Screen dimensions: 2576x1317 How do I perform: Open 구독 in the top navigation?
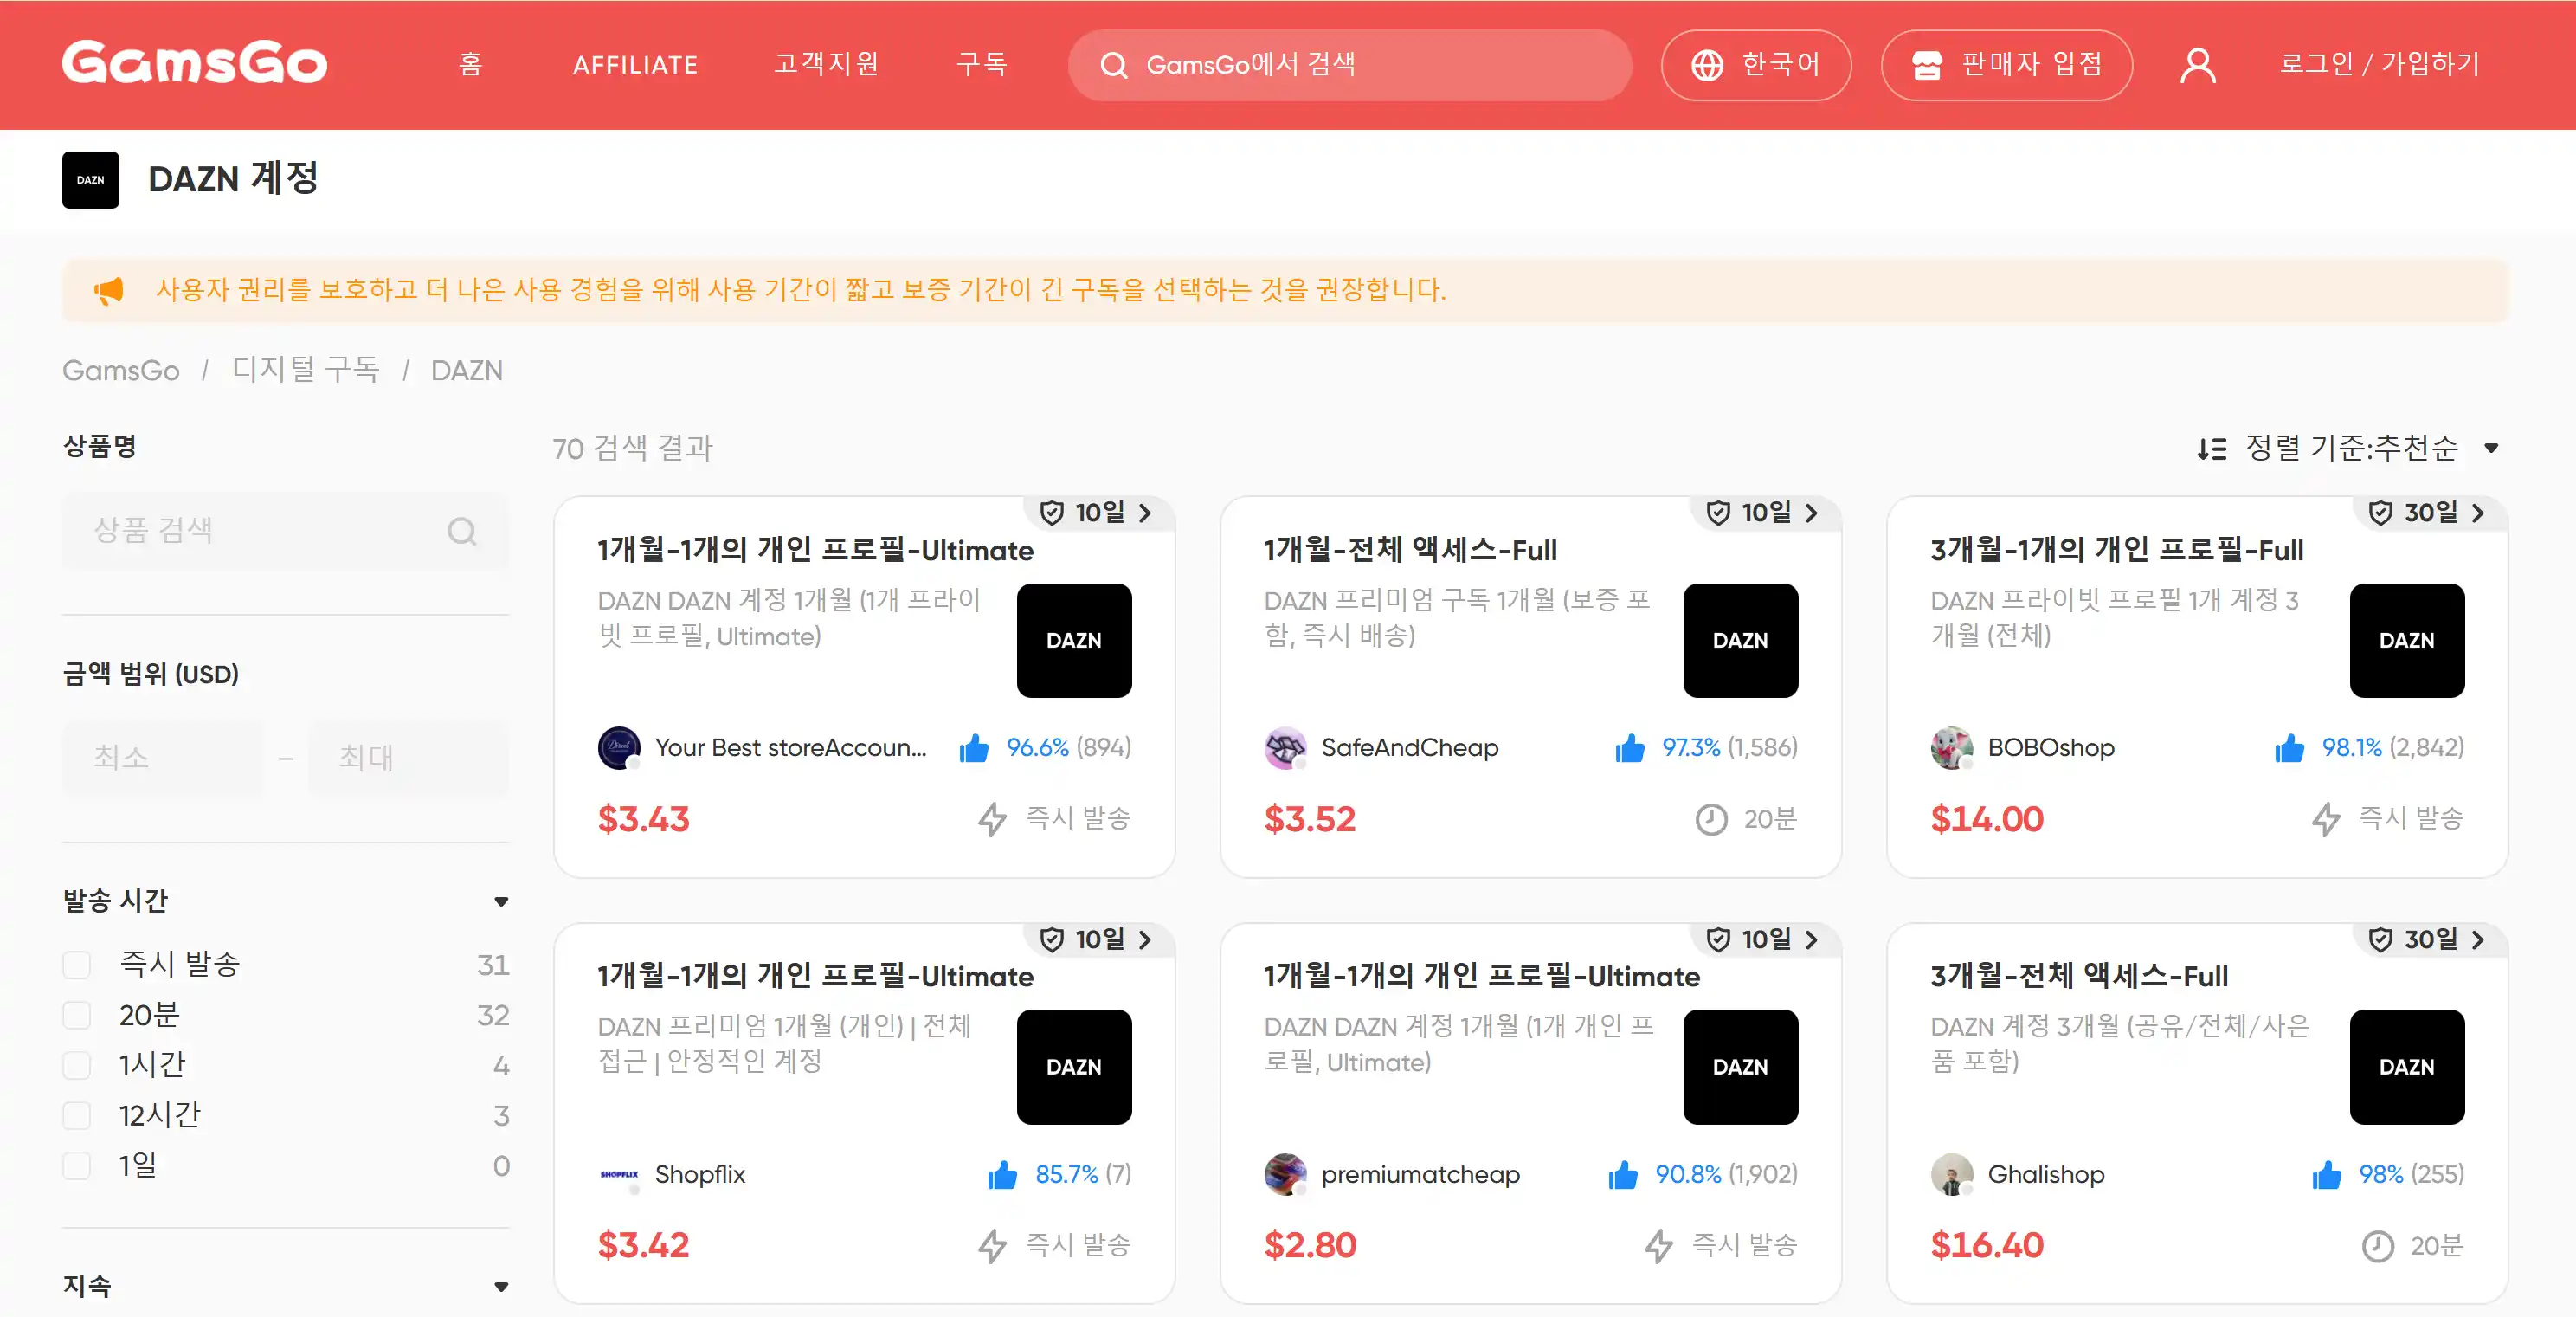[981, 65]
